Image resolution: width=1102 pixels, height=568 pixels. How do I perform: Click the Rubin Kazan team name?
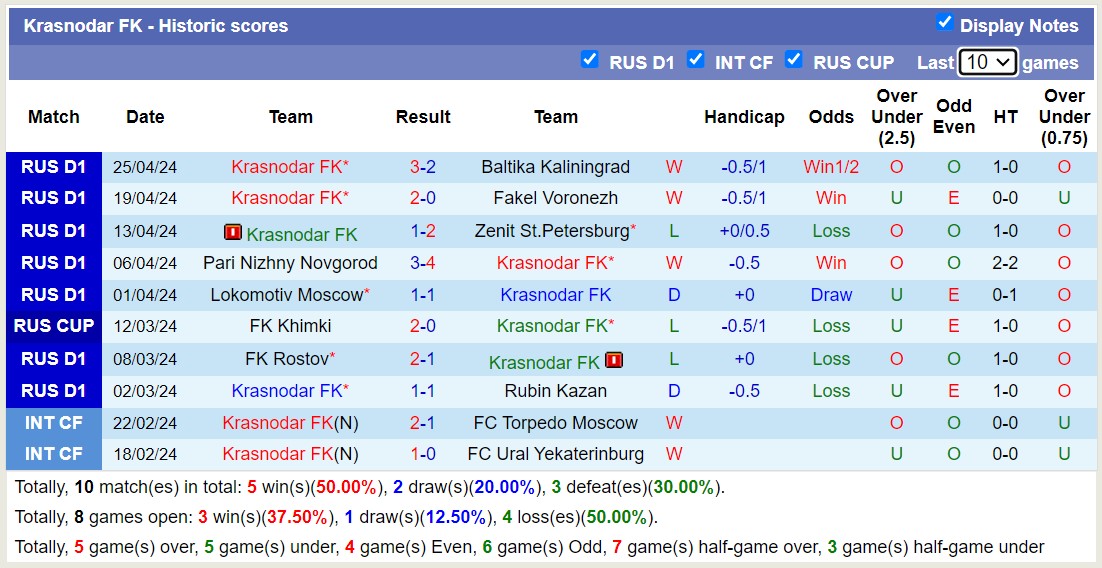(x=555, y=391)
